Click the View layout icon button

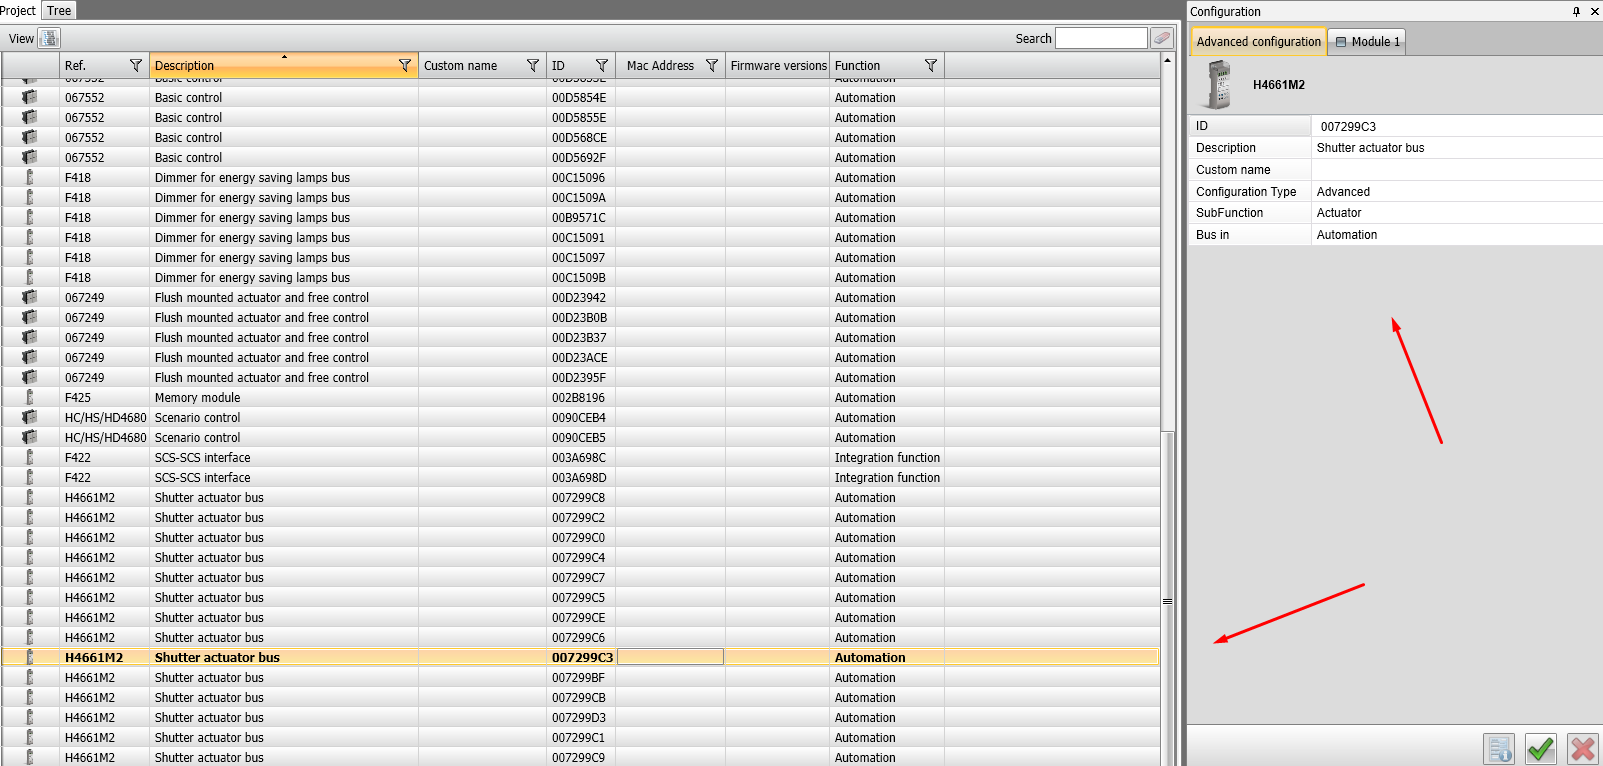[49, 39]
